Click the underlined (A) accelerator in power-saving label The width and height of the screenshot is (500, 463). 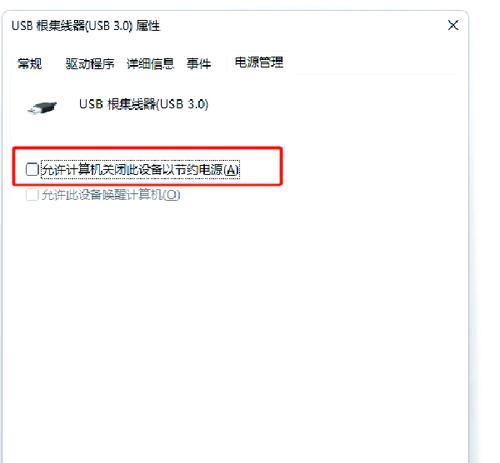[x=231, y=170]
